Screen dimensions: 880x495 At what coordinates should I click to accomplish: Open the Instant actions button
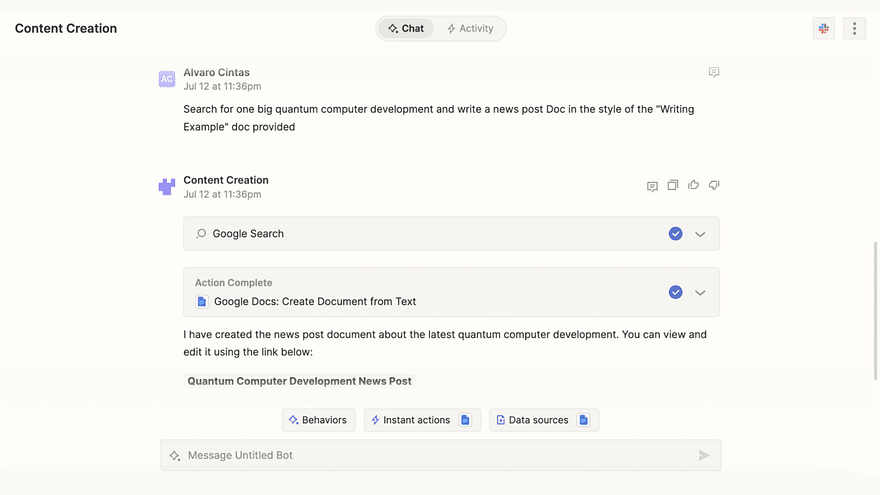pyautogui.click(x=422, y=420)
